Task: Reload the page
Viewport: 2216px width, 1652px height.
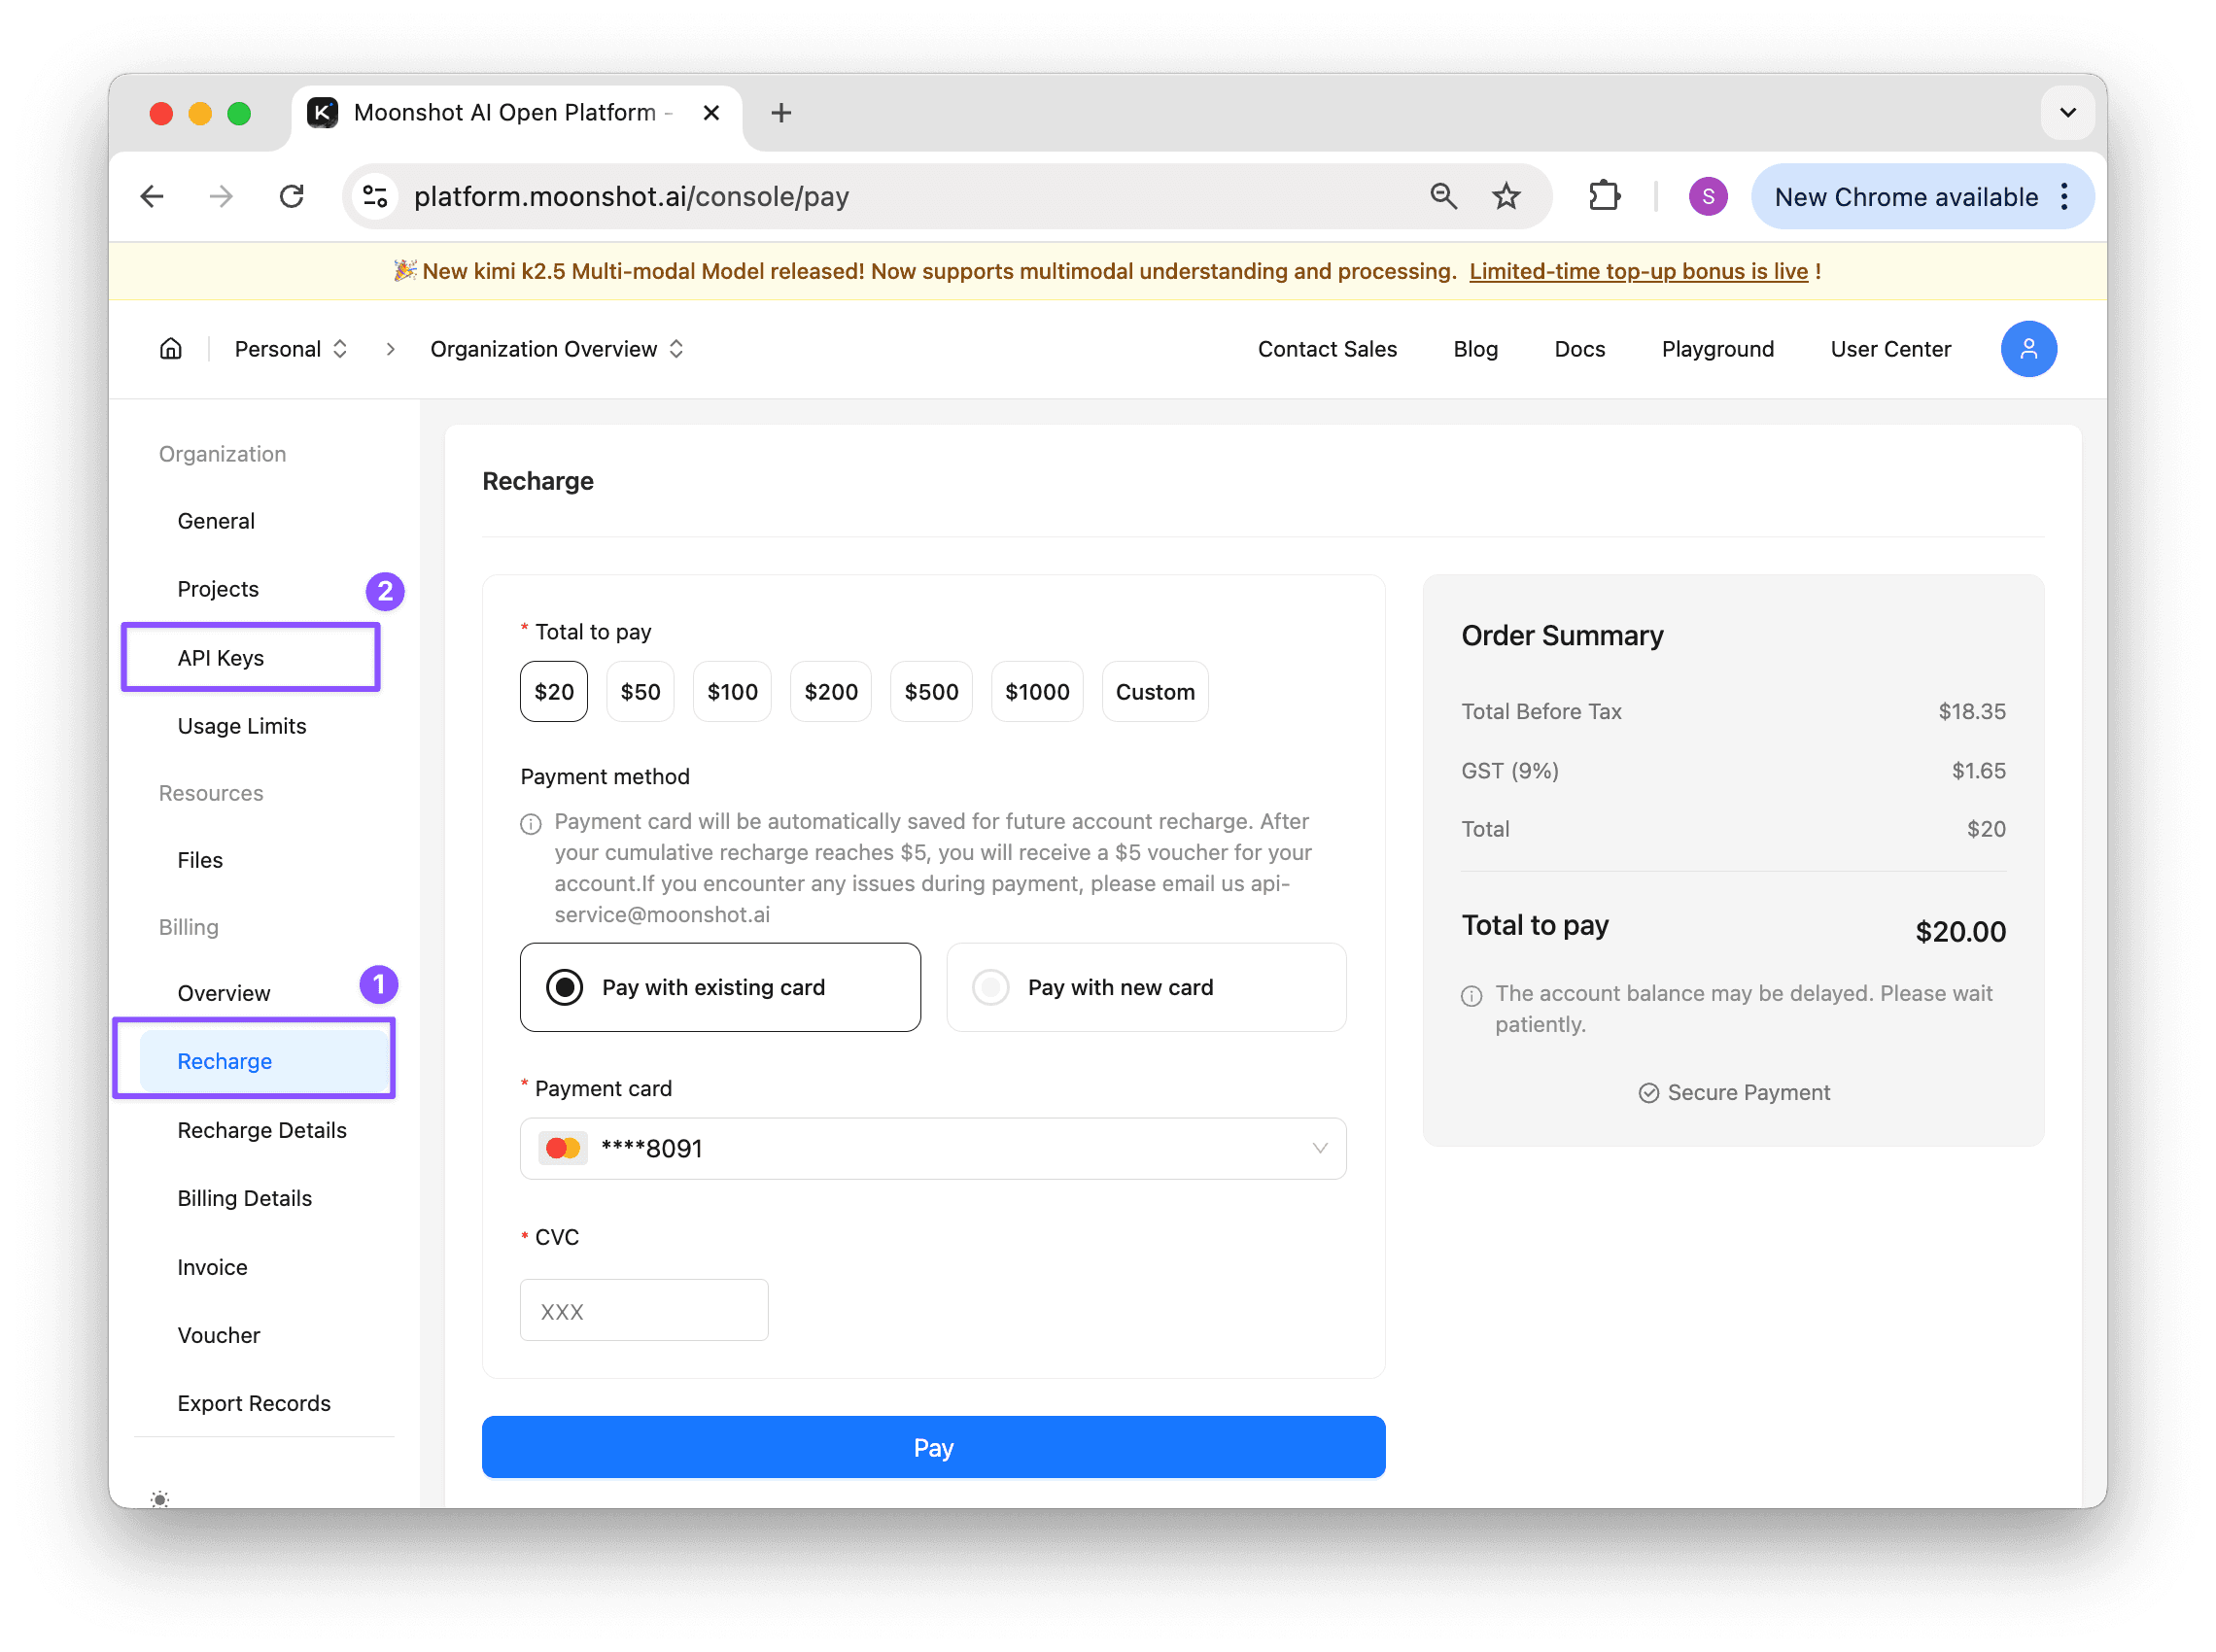Action: [291, 196]
